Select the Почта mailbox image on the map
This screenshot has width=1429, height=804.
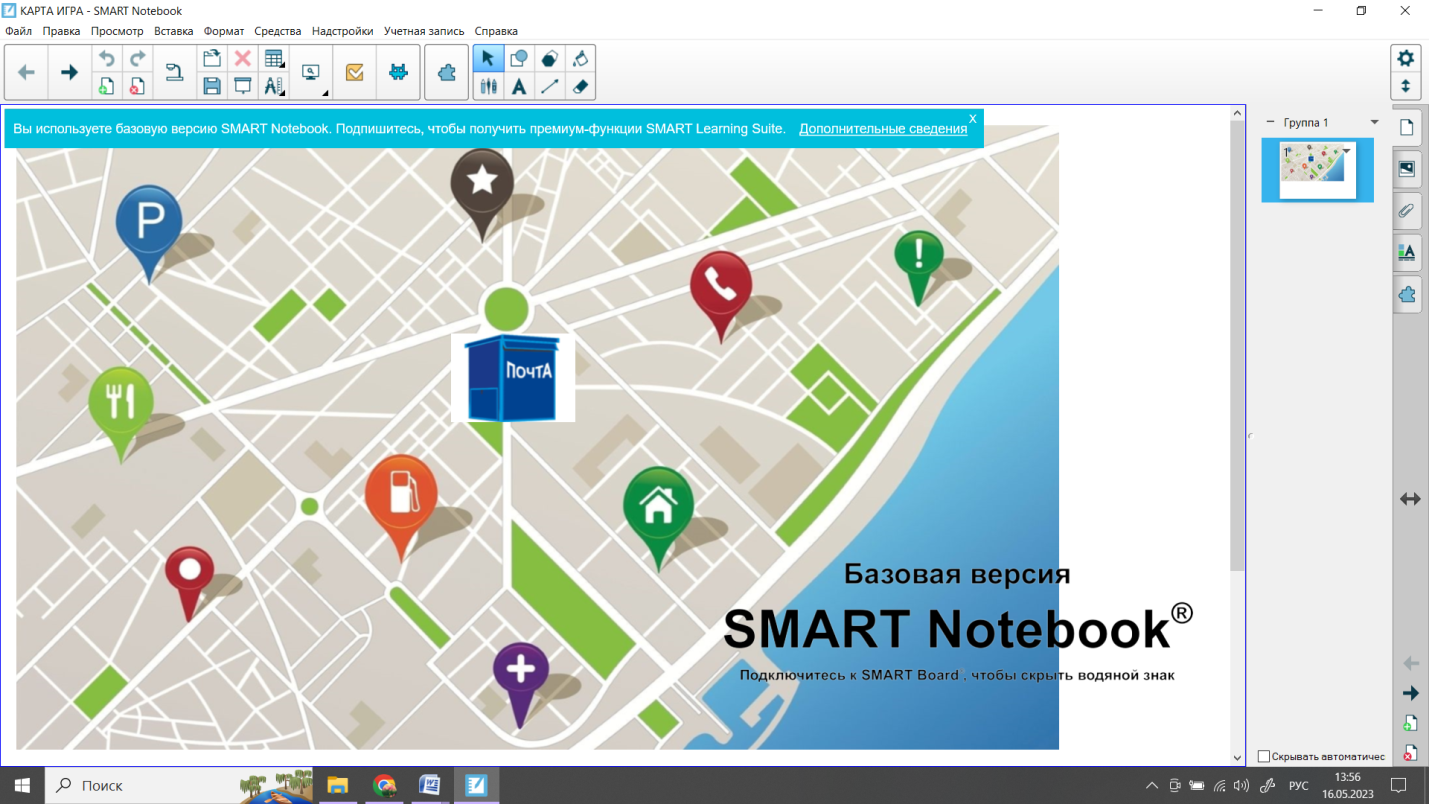tap(513, 377)
